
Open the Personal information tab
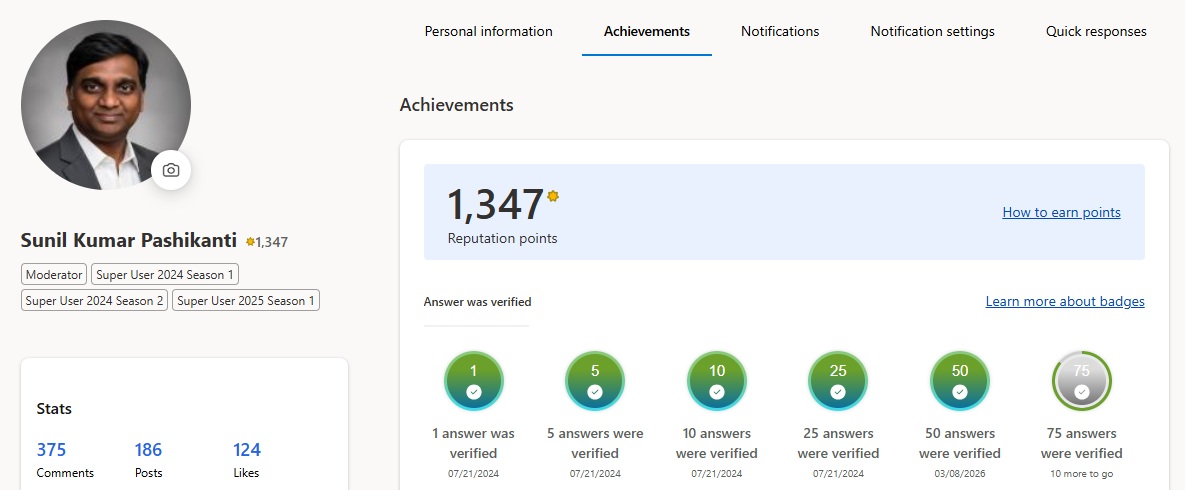pyautogui.click(x=488, y=32)
